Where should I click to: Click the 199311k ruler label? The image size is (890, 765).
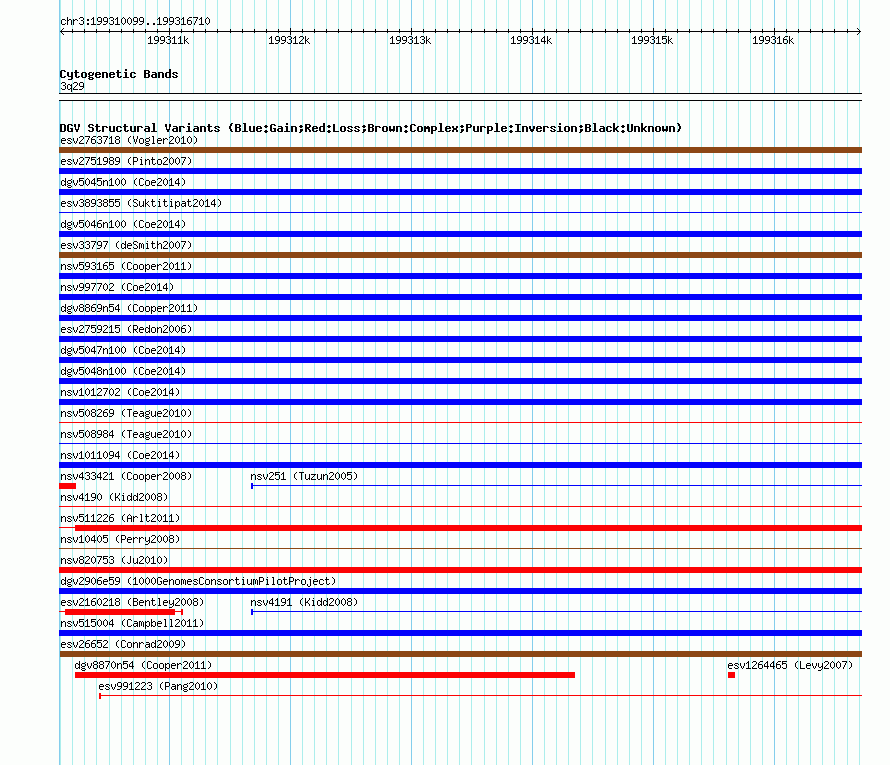tap(168, 40)
